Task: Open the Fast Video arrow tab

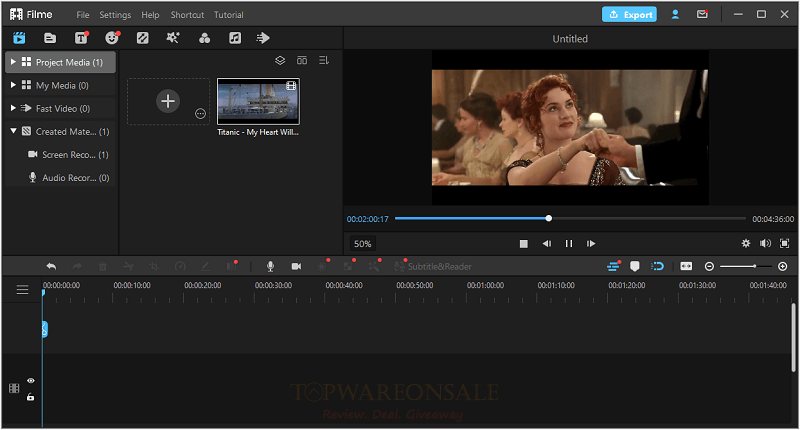Action: click(x=263, y=38)
